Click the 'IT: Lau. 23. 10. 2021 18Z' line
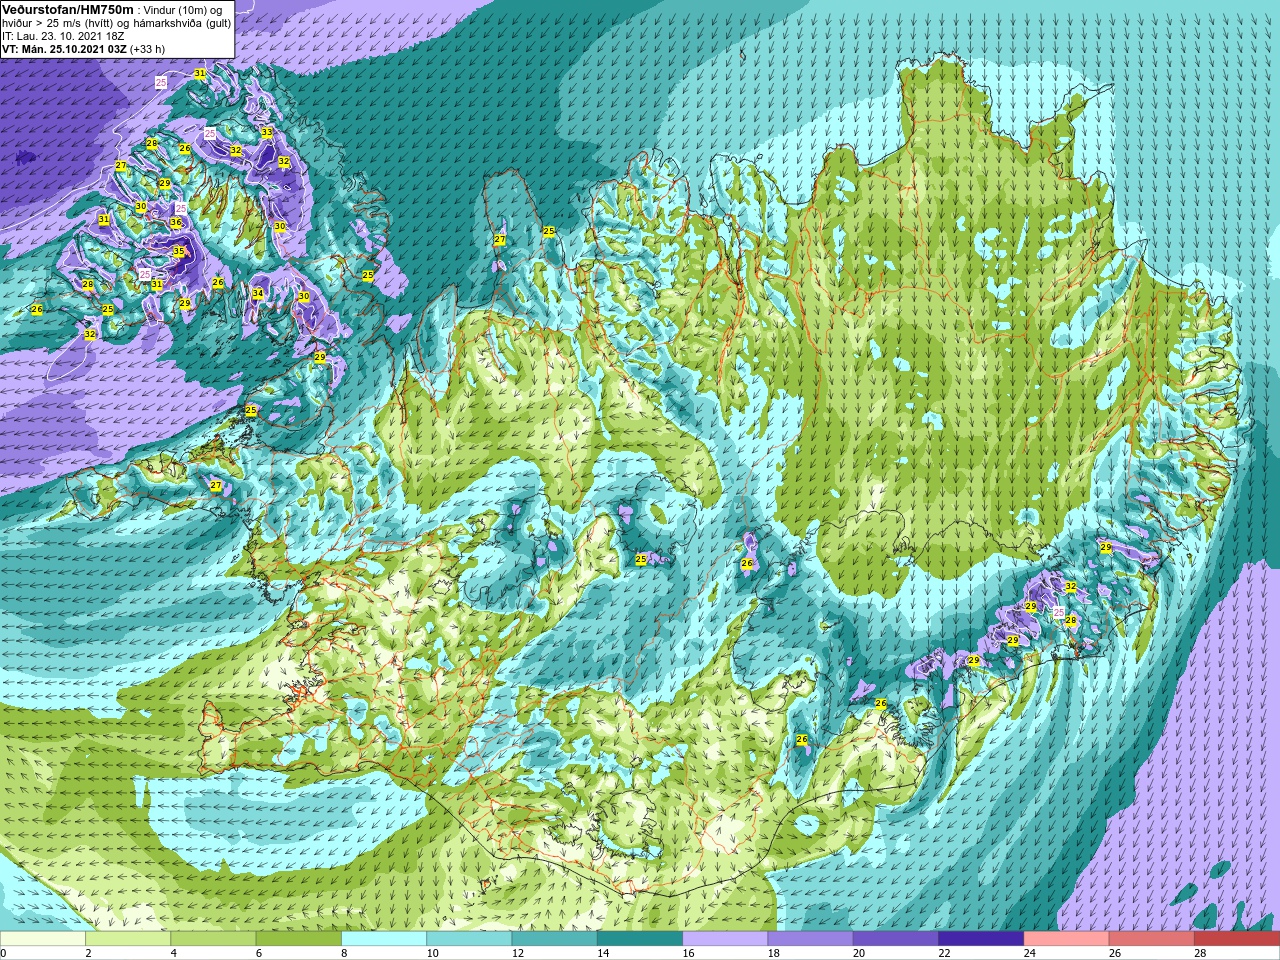This screenshot has height=960, width=1280. point(62,36)
